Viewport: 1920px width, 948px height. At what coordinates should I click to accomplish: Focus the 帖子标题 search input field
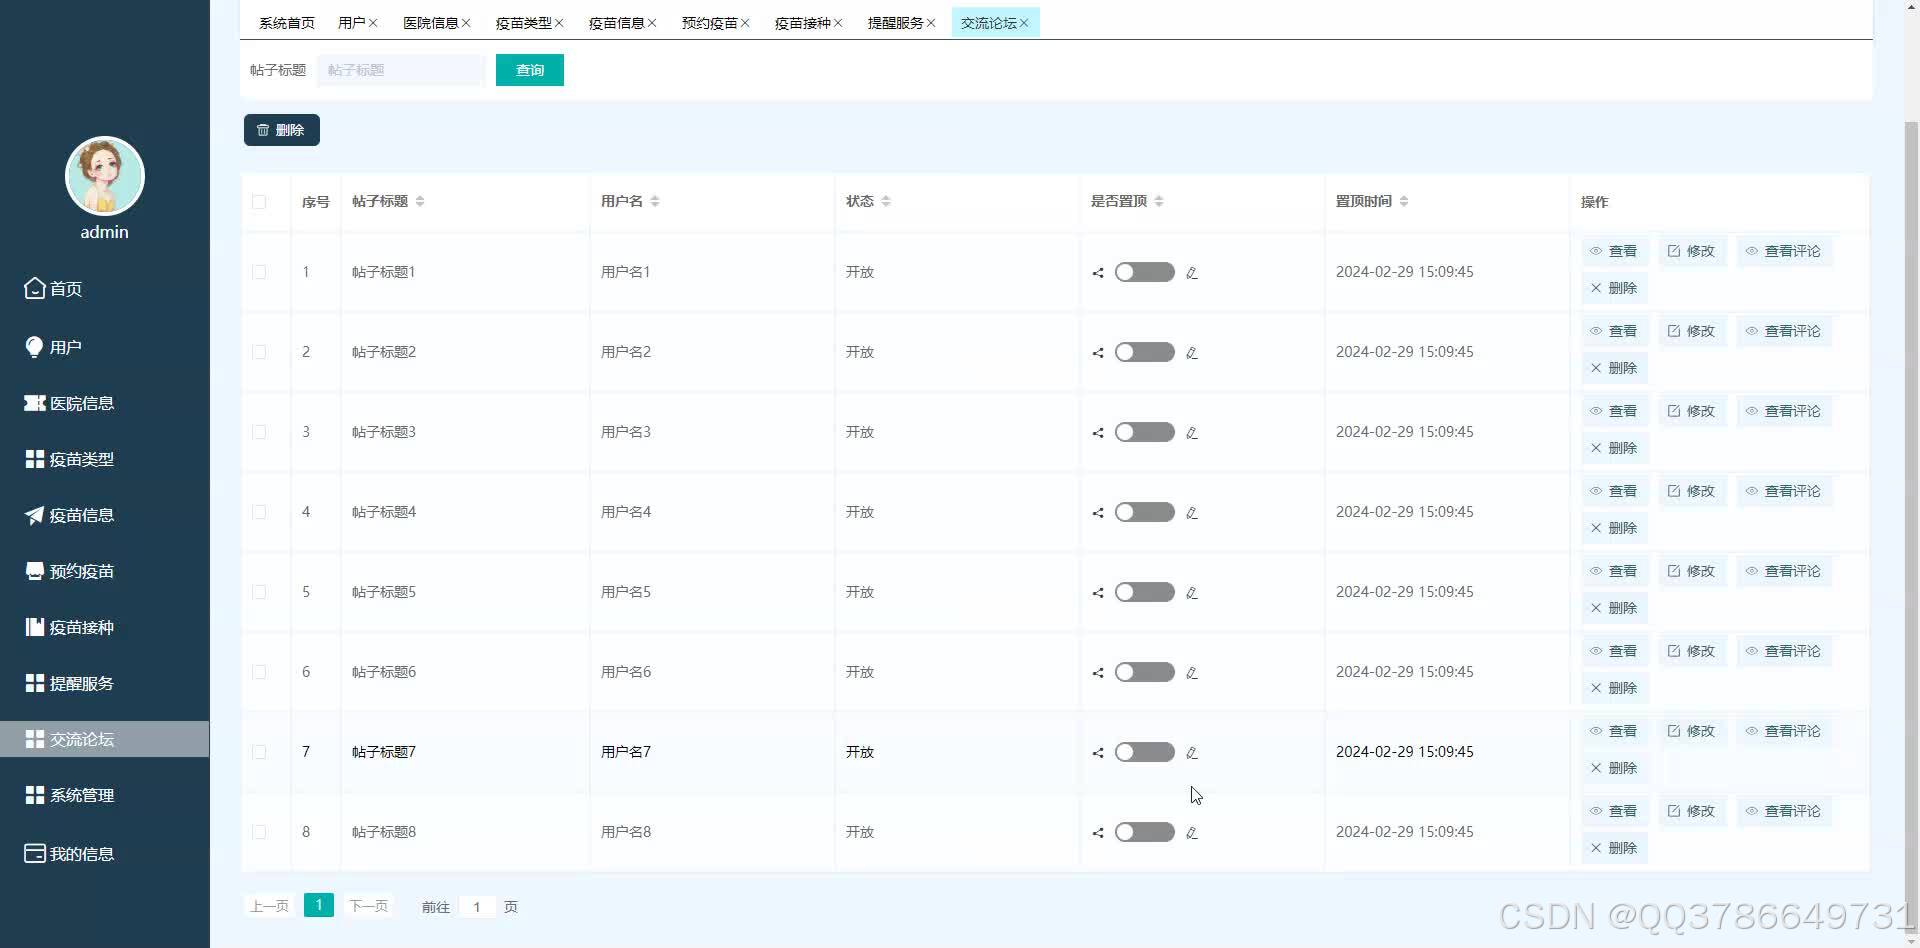(x=401, y=70)
